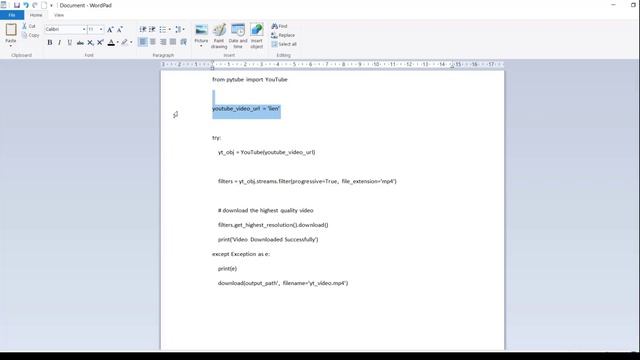640x360 pixels.
Task: Toggle Italic formatting
Action: tap(60, 42)
